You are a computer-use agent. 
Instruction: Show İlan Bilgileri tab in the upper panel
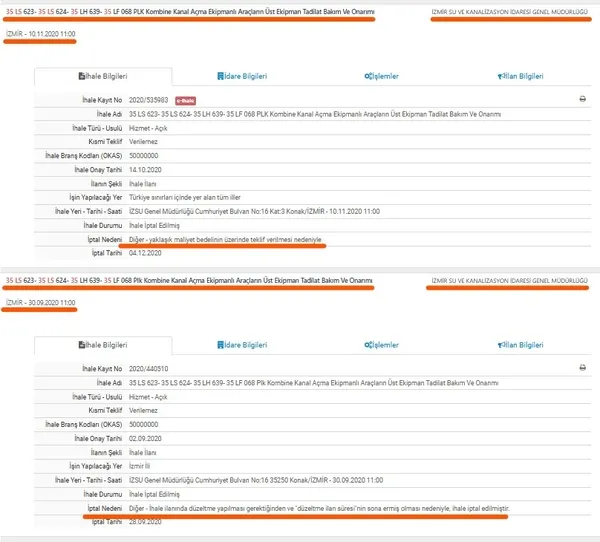pyautogui.click(x=520, y=76)
